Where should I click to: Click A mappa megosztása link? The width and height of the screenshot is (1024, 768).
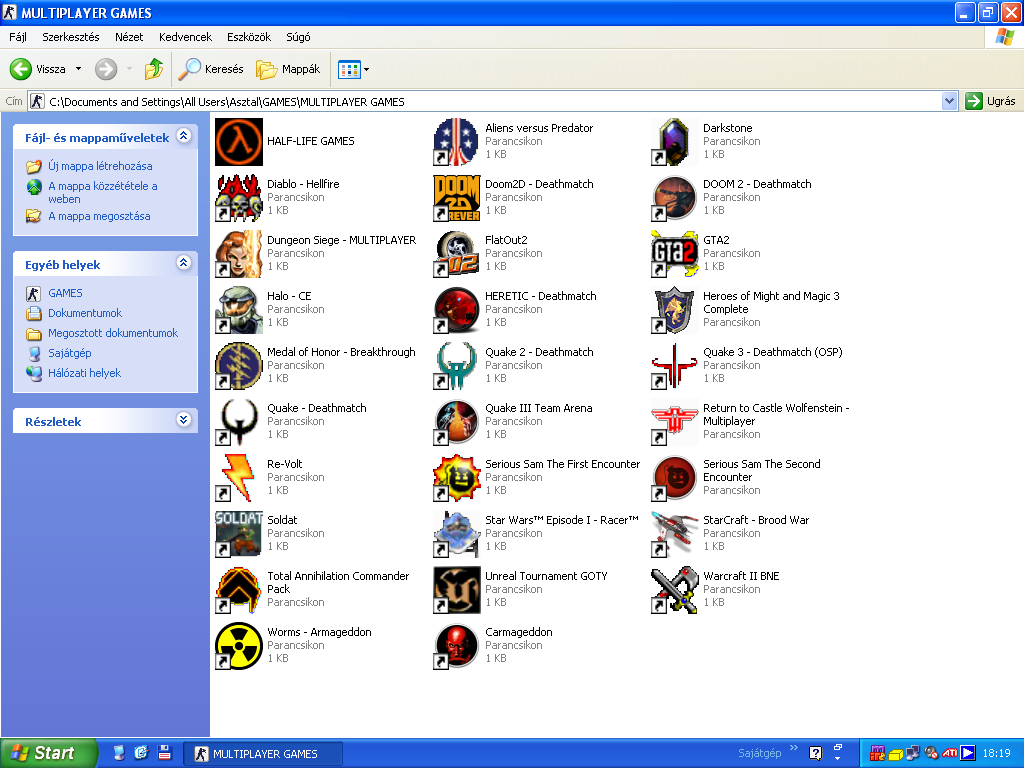[99, 216]
